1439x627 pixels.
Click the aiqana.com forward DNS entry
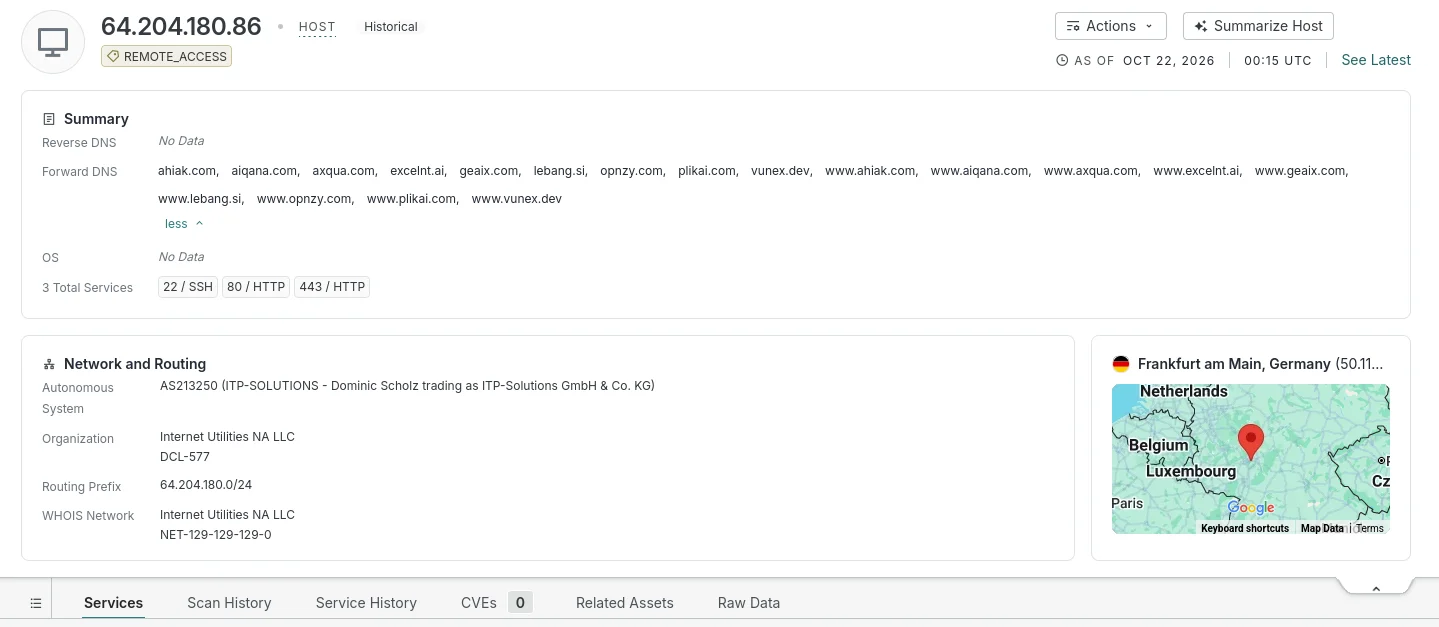coord(264,171)
